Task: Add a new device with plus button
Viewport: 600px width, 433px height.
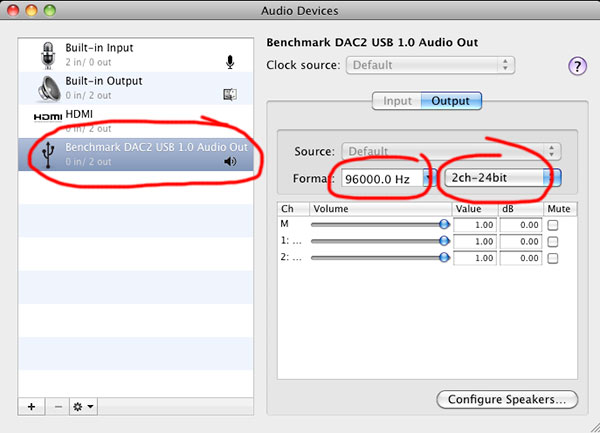Action: pos(31,406)
